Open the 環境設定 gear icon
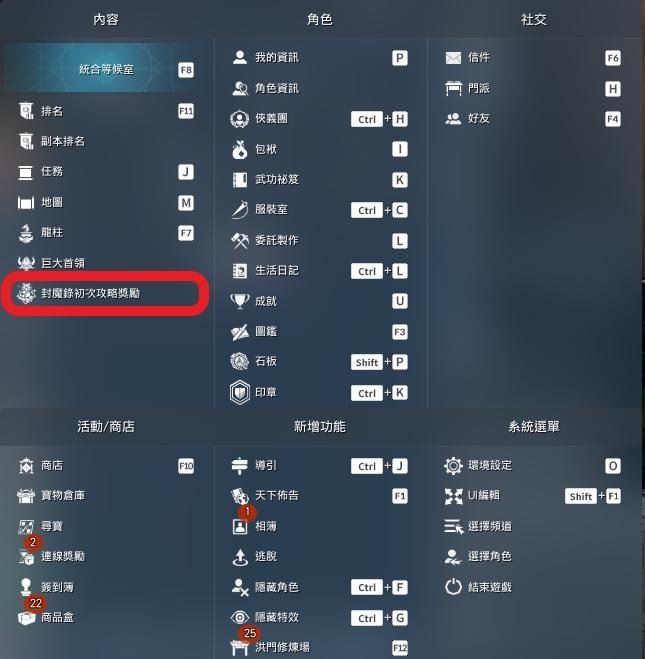 pyautogui.click(x=453, y=466)
